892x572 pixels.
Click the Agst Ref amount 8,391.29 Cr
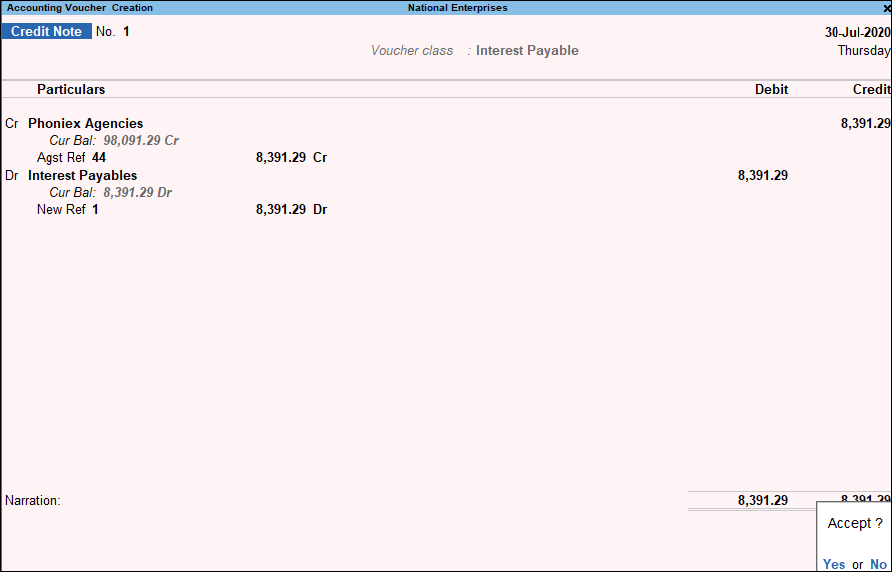click(291, 158)
